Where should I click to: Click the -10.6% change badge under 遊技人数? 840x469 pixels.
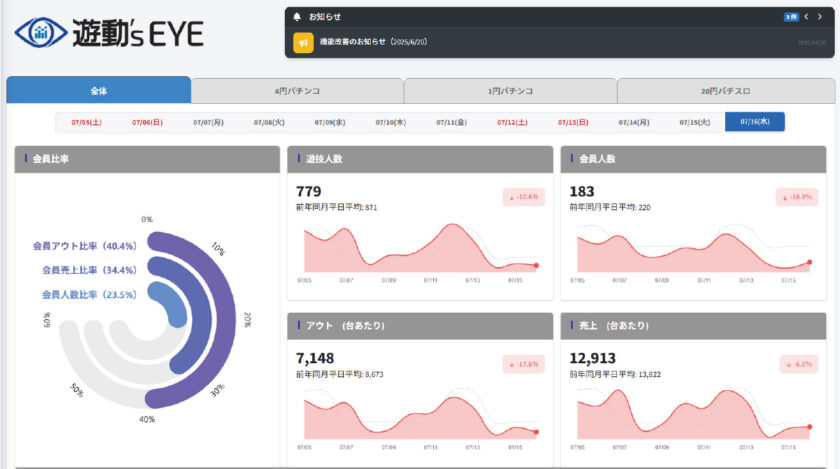524,197
